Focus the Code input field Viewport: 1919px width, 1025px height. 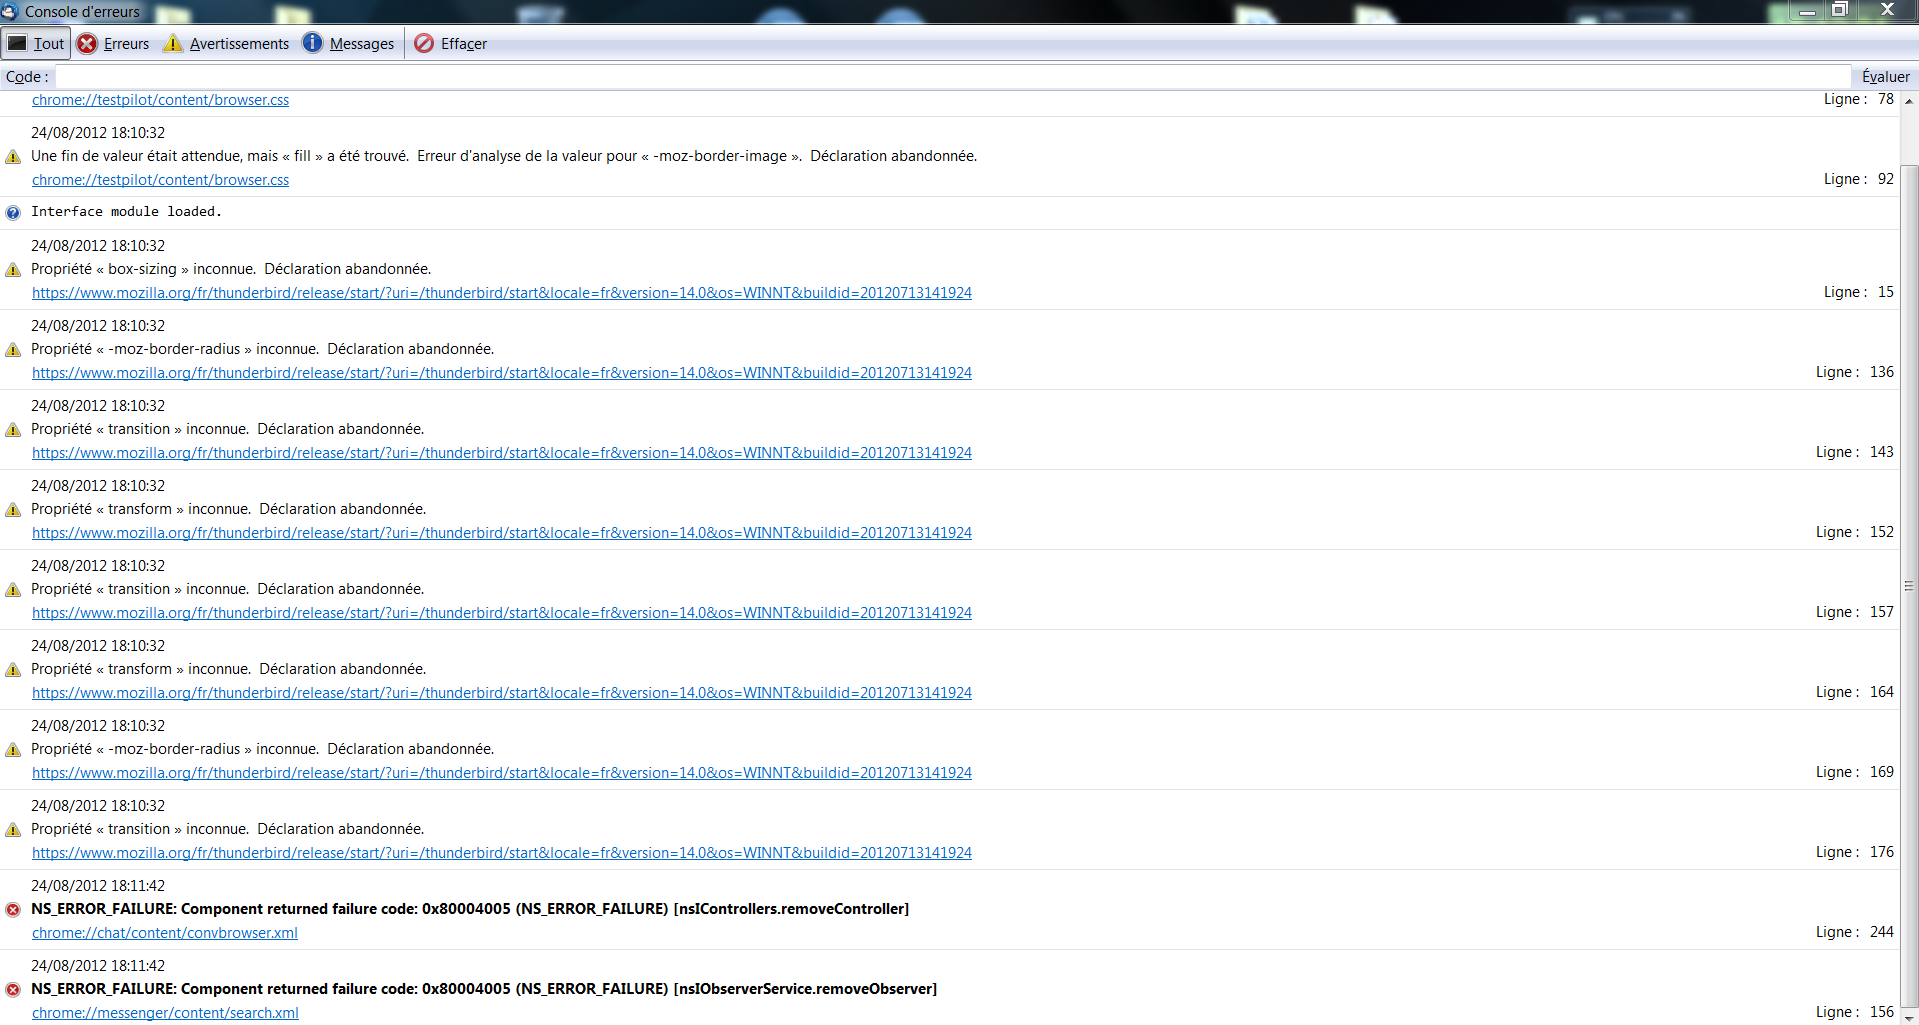pos(953,76)
